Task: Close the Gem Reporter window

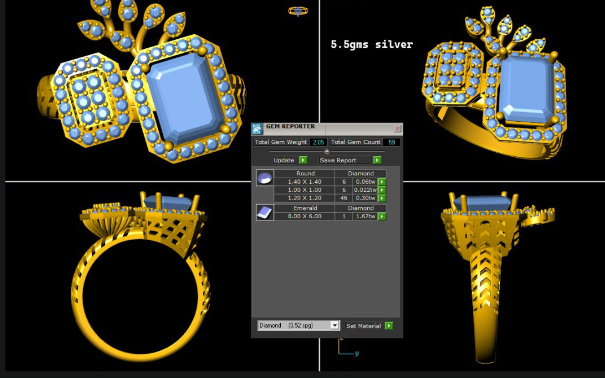Action: [397, 128]
